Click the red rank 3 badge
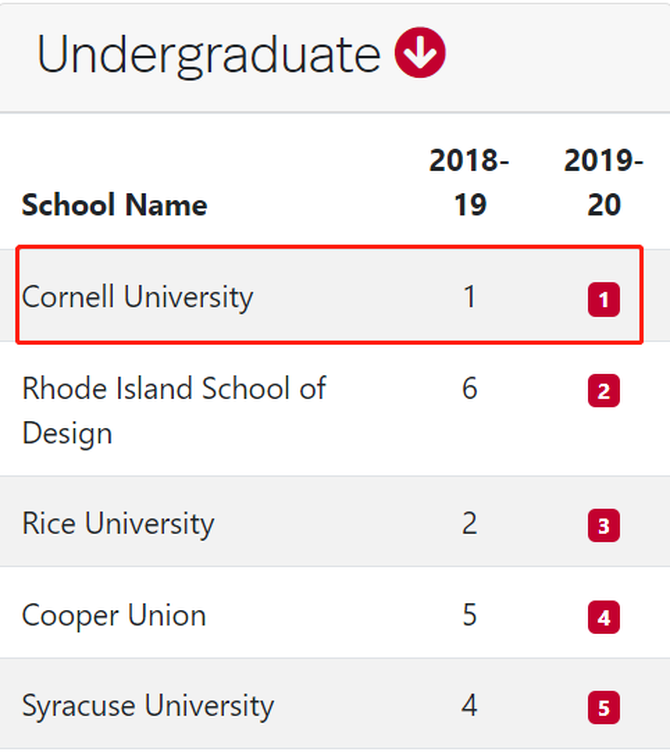The height and width of the screenshot is (752, 670). coord(603,526)
